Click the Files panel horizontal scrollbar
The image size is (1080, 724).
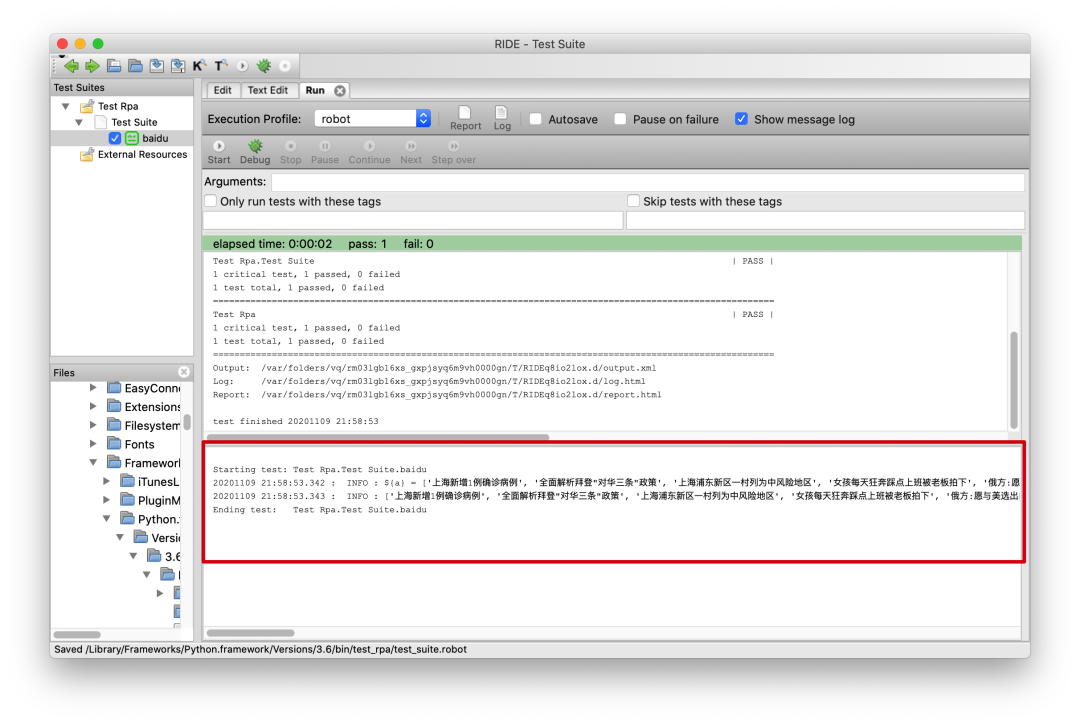[77, 634]
